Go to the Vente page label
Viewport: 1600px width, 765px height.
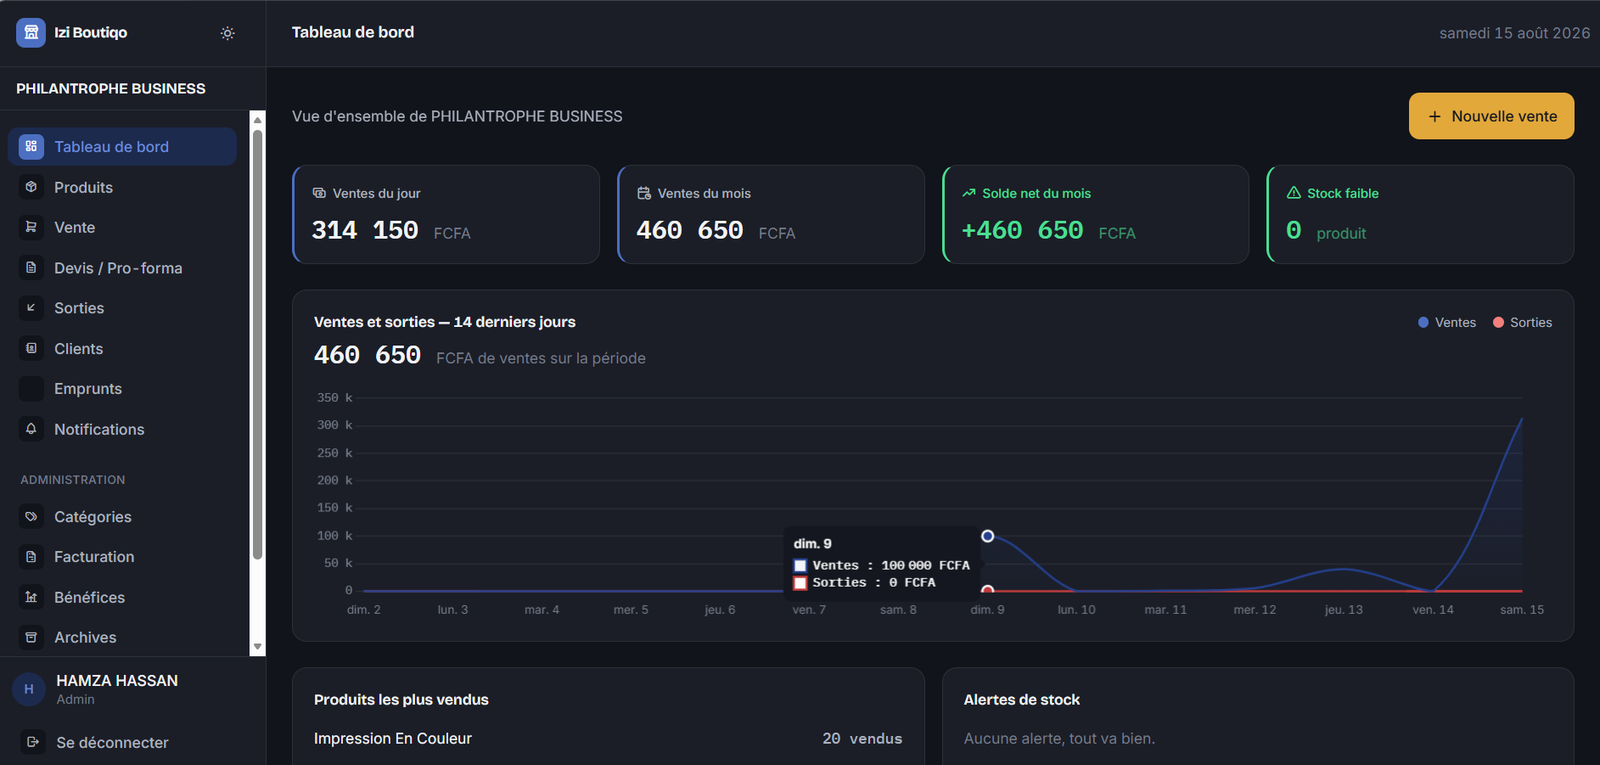click(x=75, y=227)
